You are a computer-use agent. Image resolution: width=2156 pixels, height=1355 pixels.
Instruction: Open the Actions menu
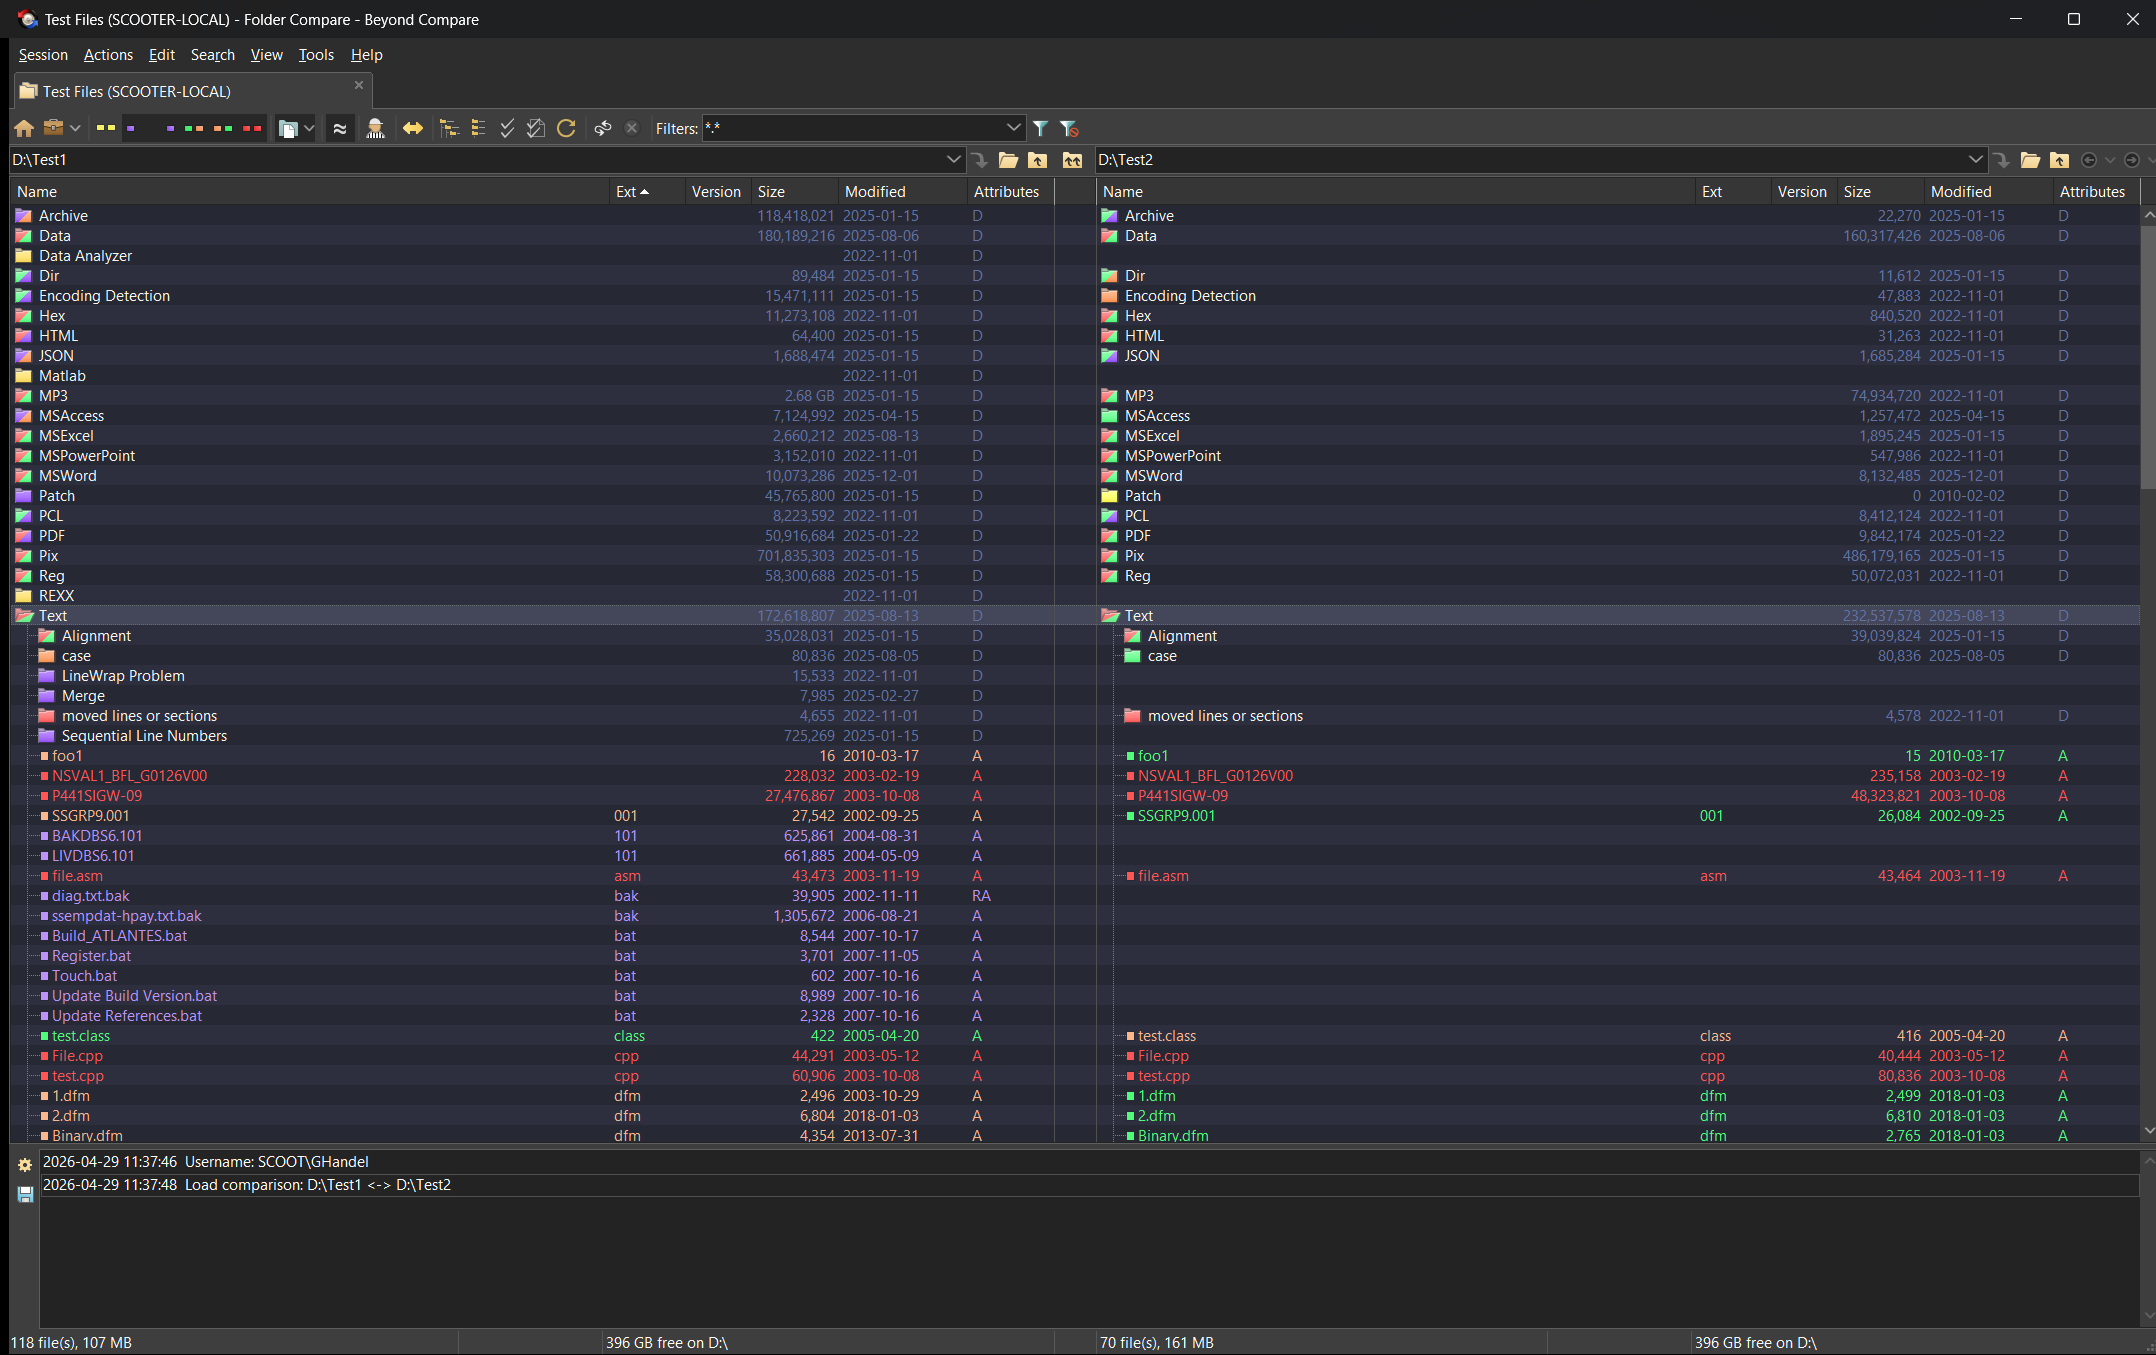108,55
